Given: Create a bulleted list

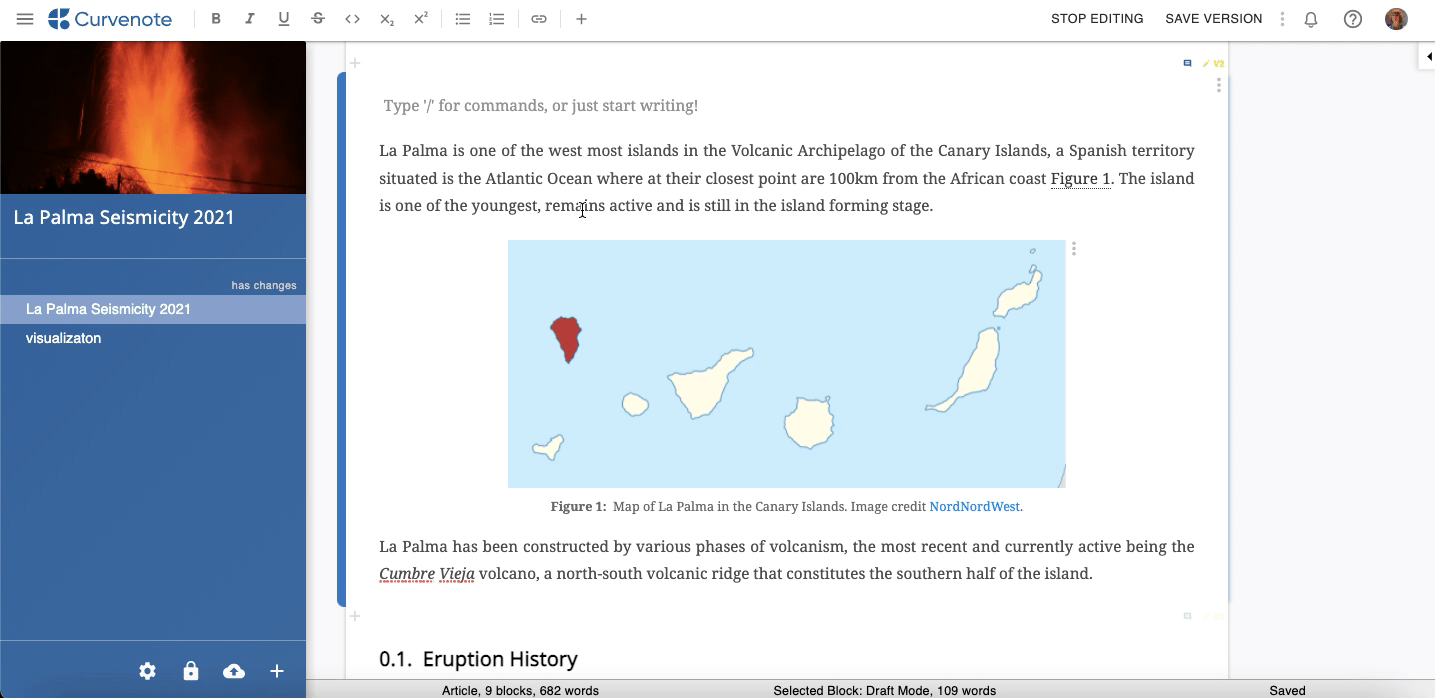Looking at the screenshot, I should (462, 18).
